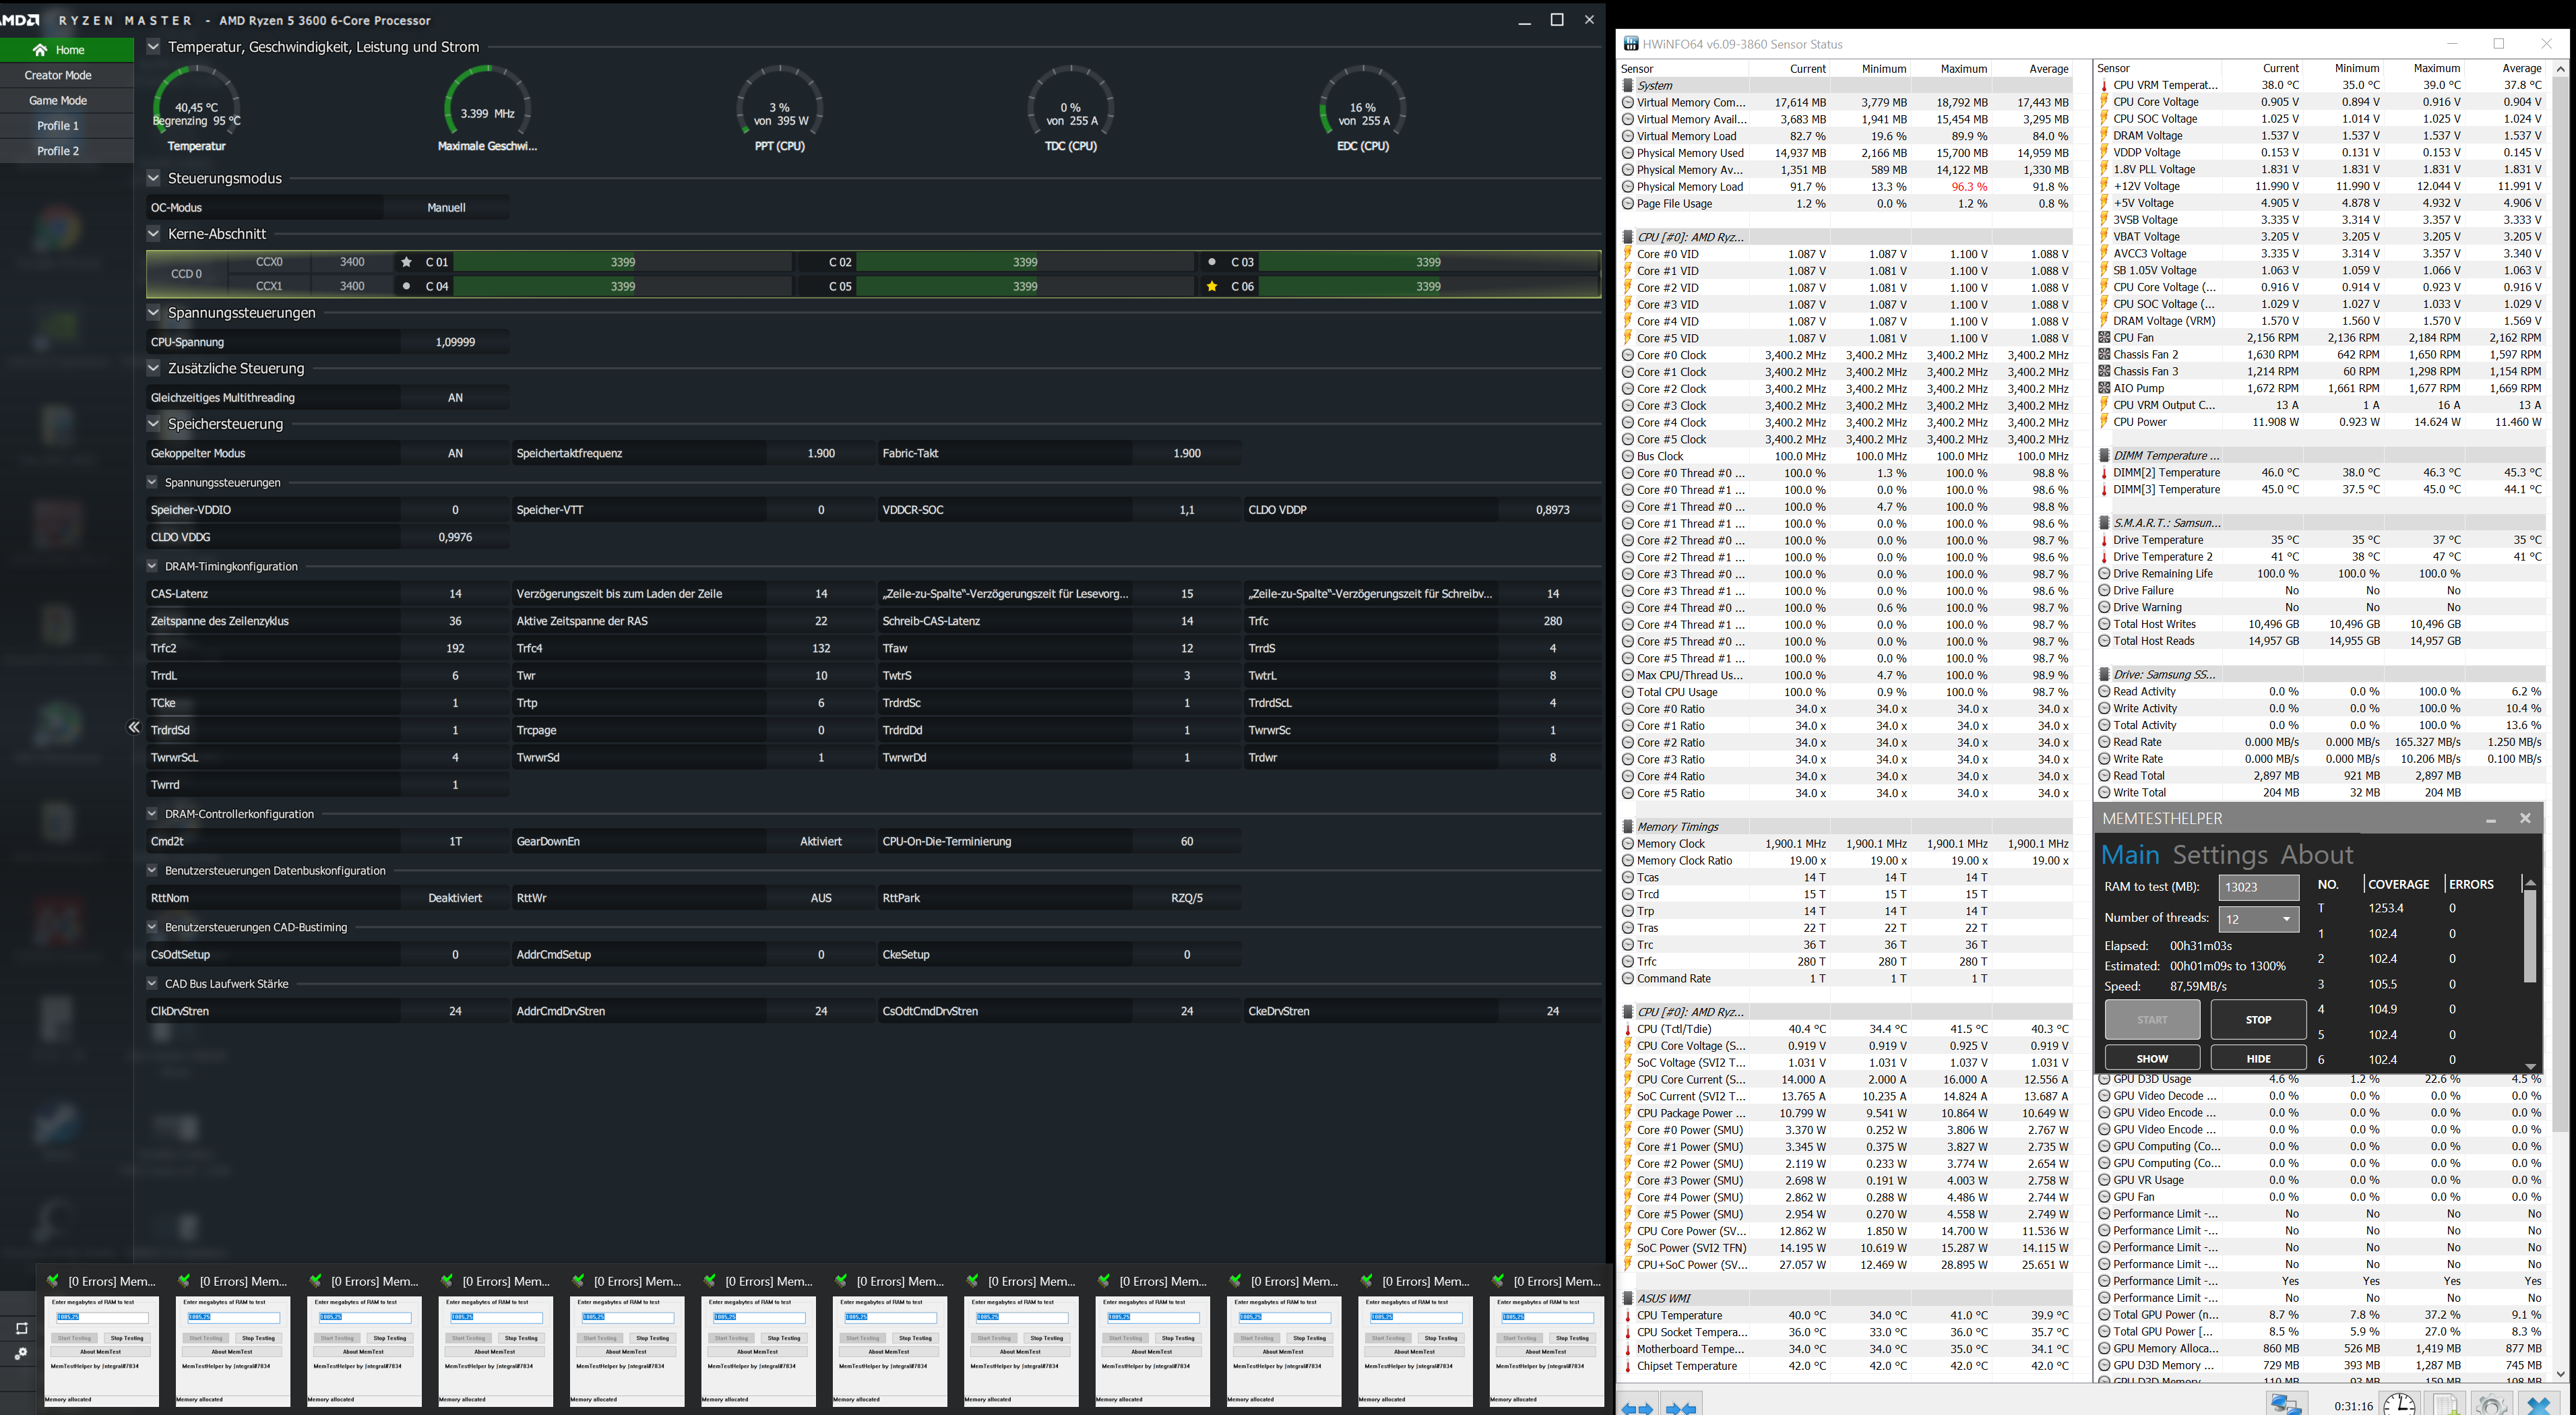The height and width of the screenshot is (1415, 2576).
Task: Collapse Ryzen Master sidebar double-chevron
Action: pyautogui.click(x=134, y=727)
